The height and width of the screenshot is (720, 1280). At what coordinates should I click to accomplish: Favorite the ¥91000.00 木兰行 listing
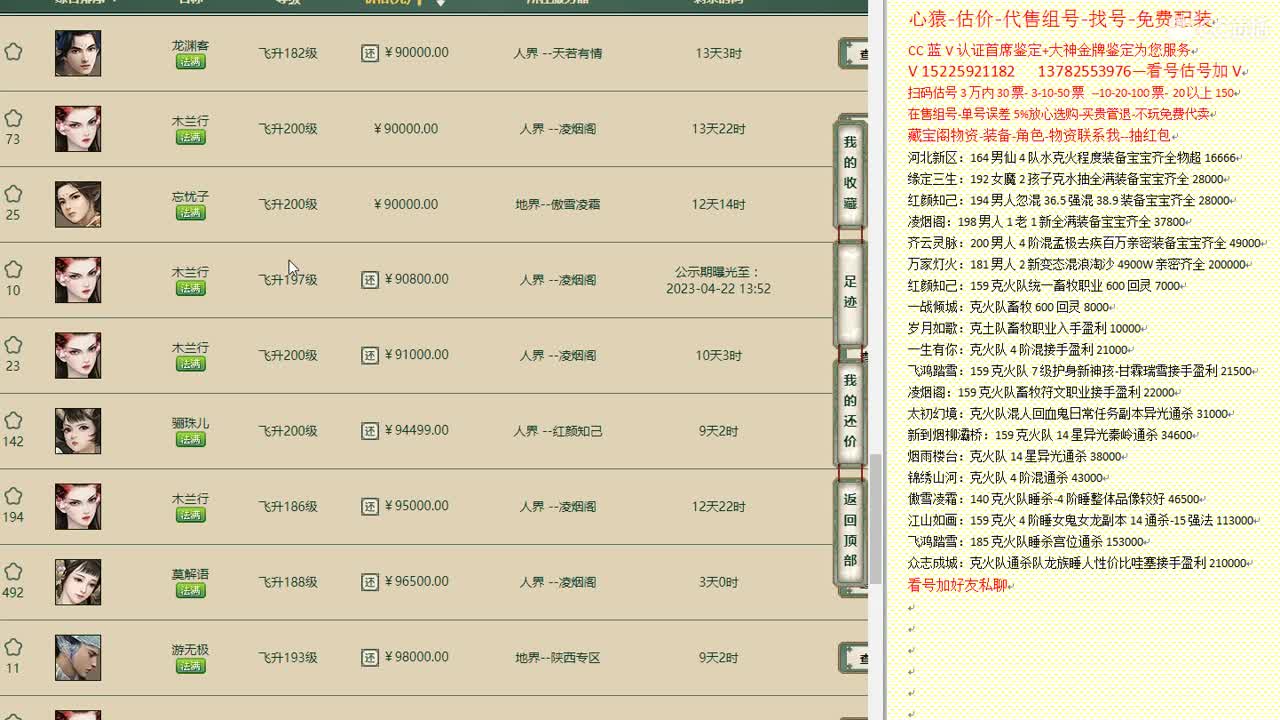(x=13, y=345)
